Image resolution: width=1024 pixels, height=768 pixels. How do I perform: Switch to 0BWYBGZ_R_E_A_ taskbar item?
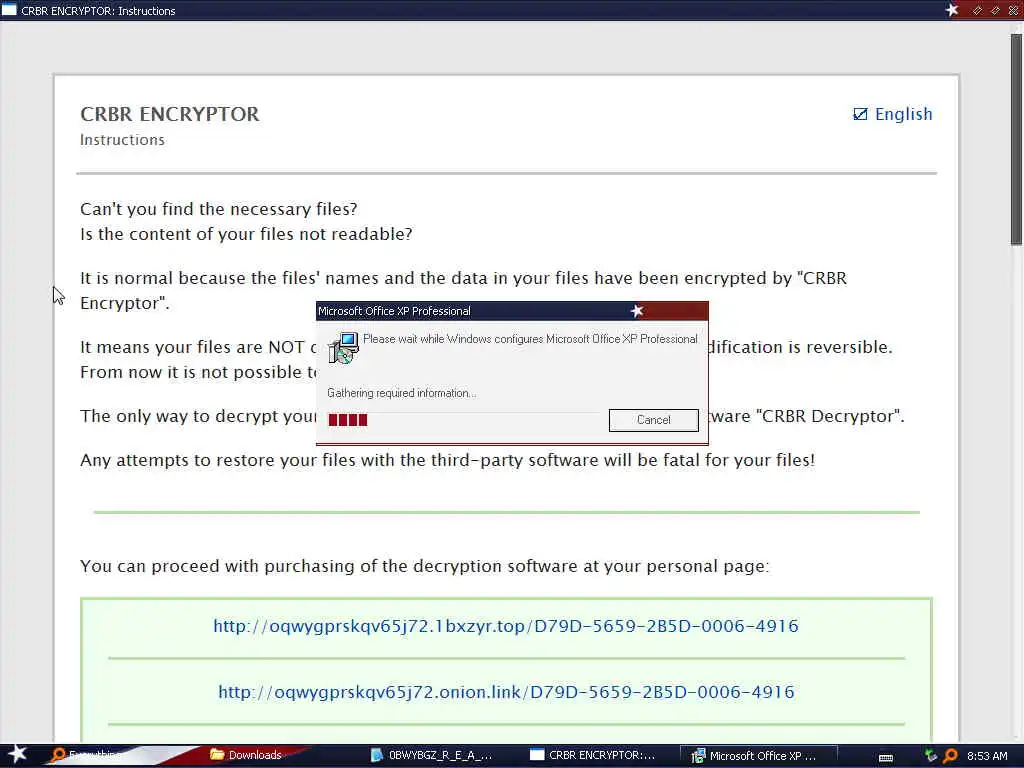431,755
